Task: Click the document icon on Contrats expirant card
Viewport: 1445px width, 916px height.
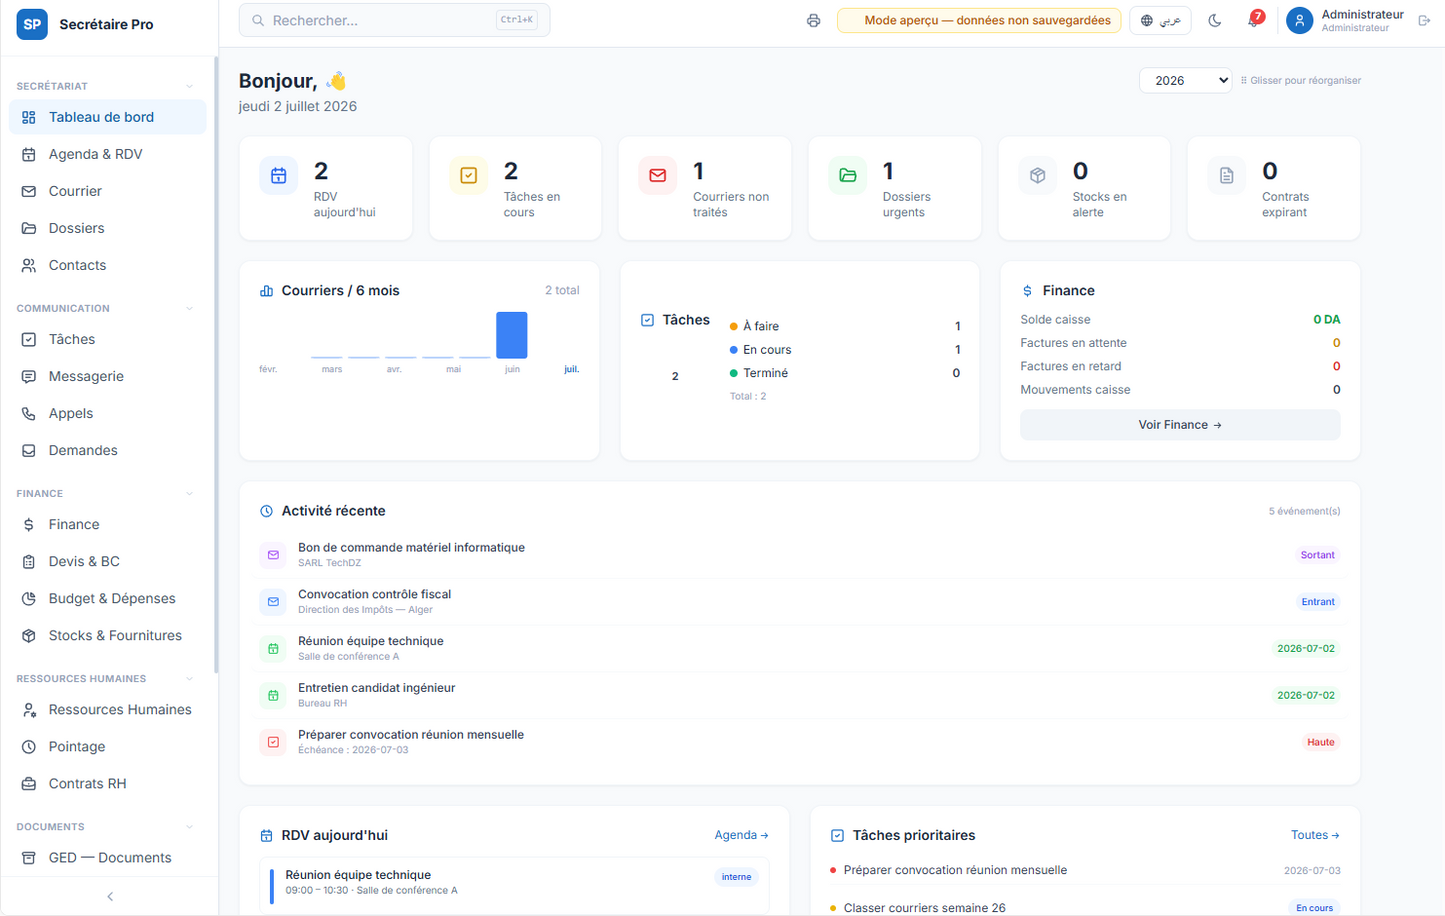Action: click(1226, 175)
